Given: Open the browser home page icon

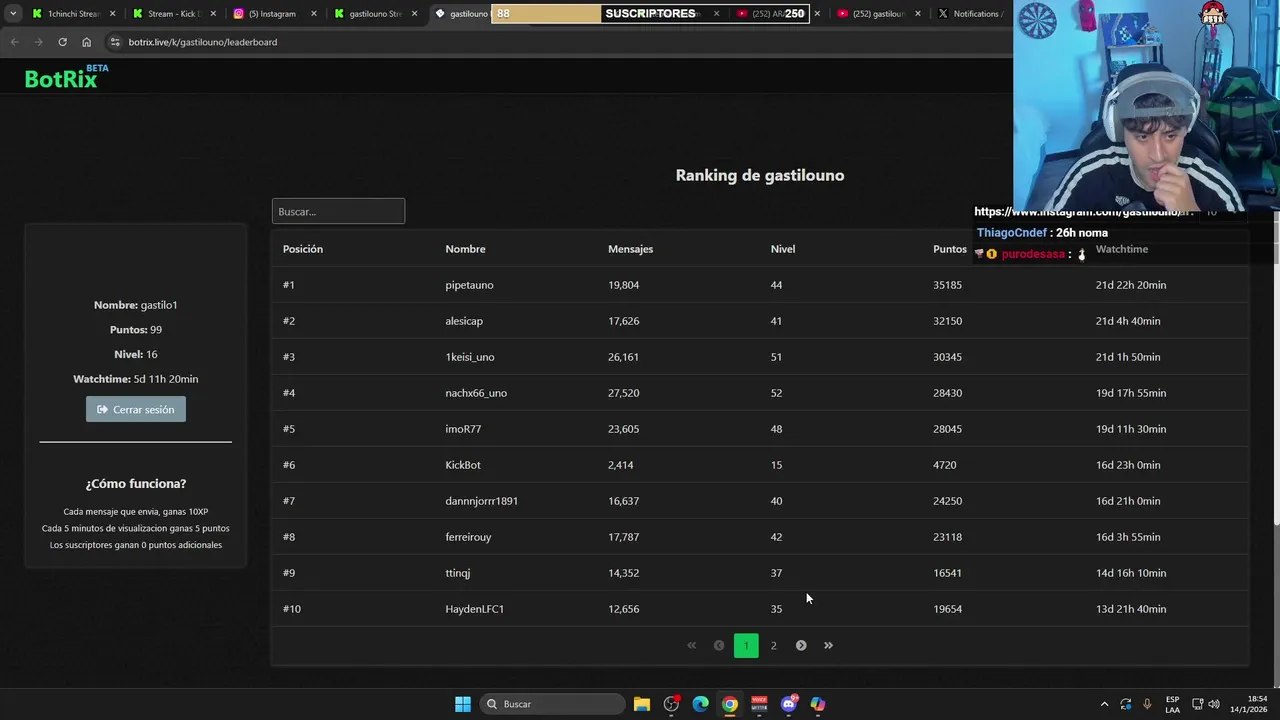Looking at the screenshot, I should [x=86, y=42].
